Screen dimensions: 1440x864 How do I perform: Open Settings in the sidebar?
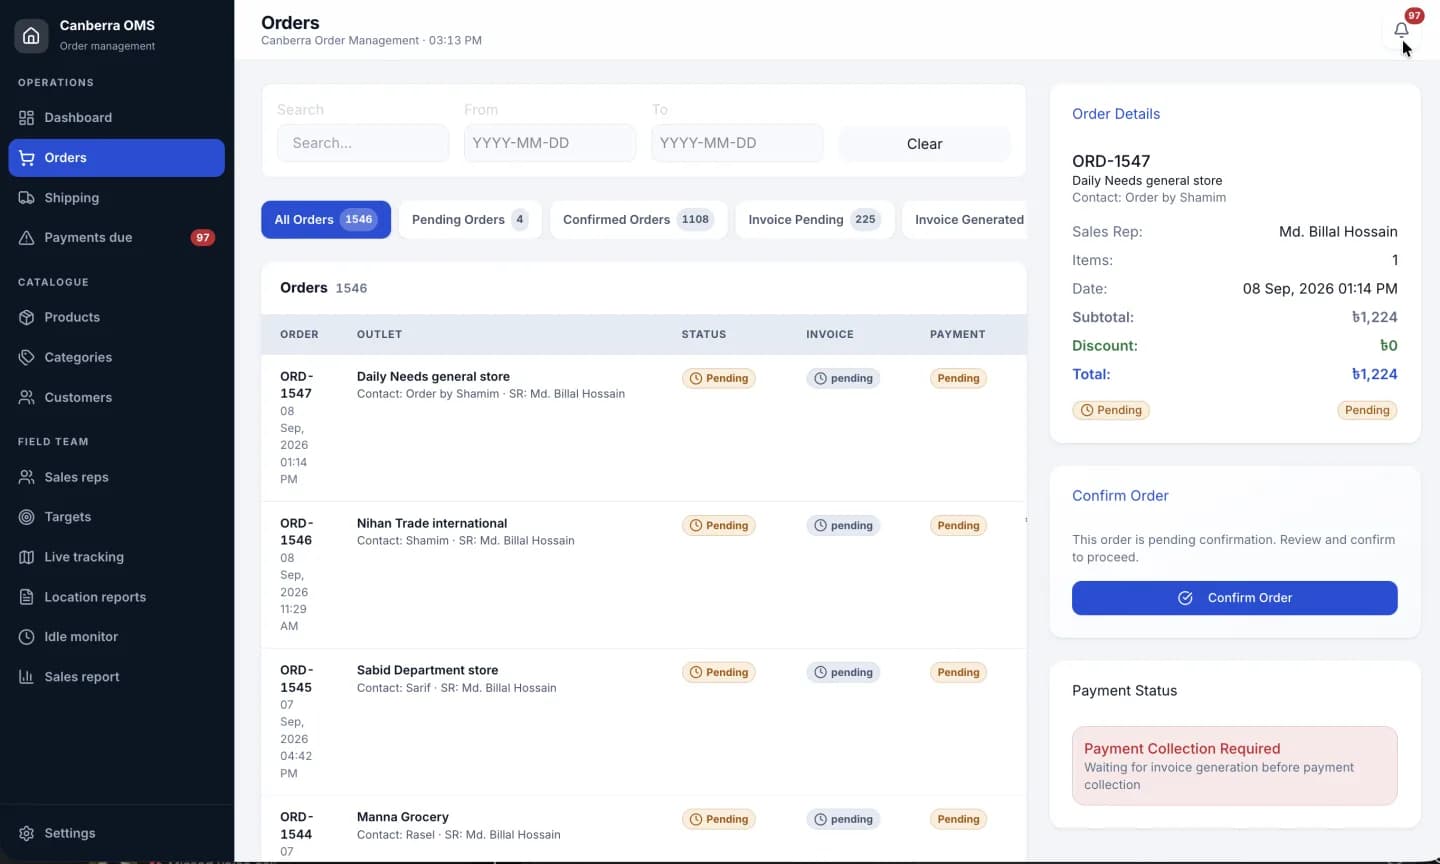(117, 834)
